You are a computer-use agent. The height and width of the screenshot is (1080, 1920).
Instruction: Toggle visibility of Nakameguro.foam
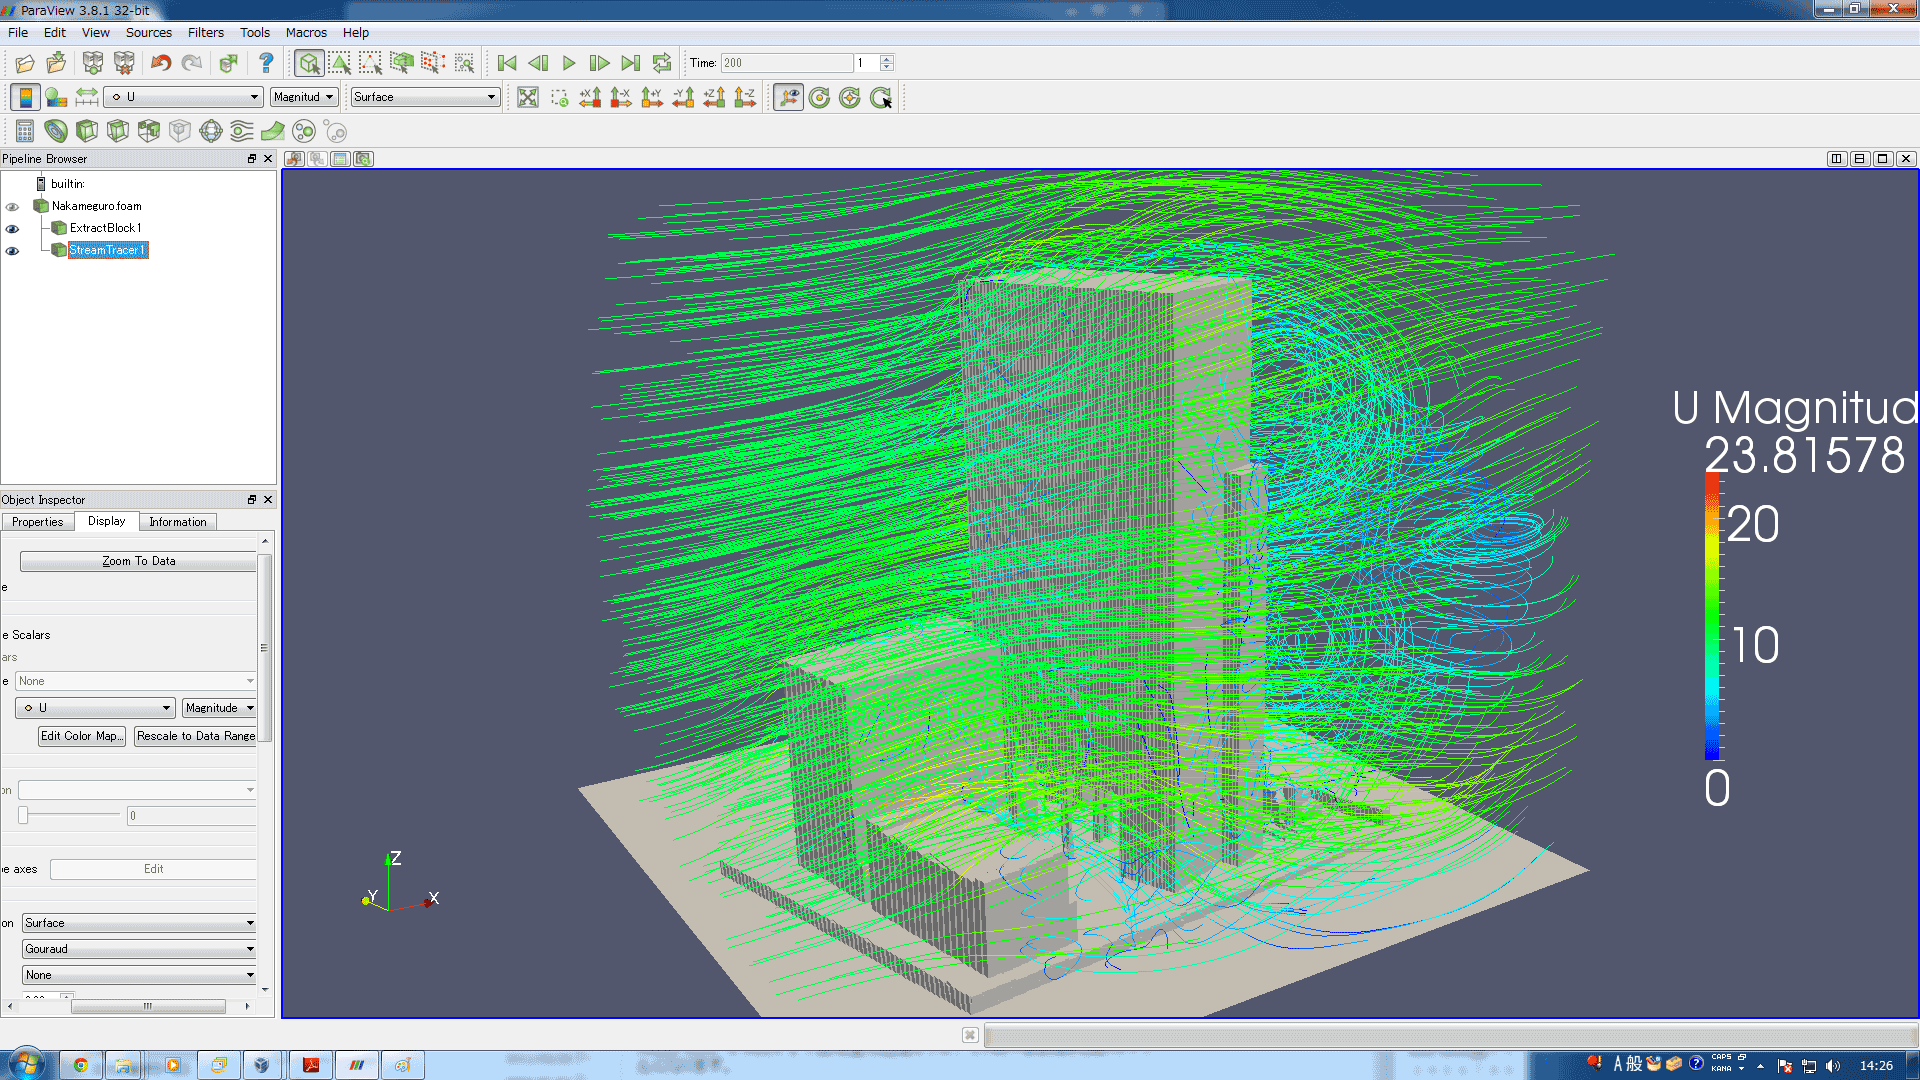tap(12, 207)
